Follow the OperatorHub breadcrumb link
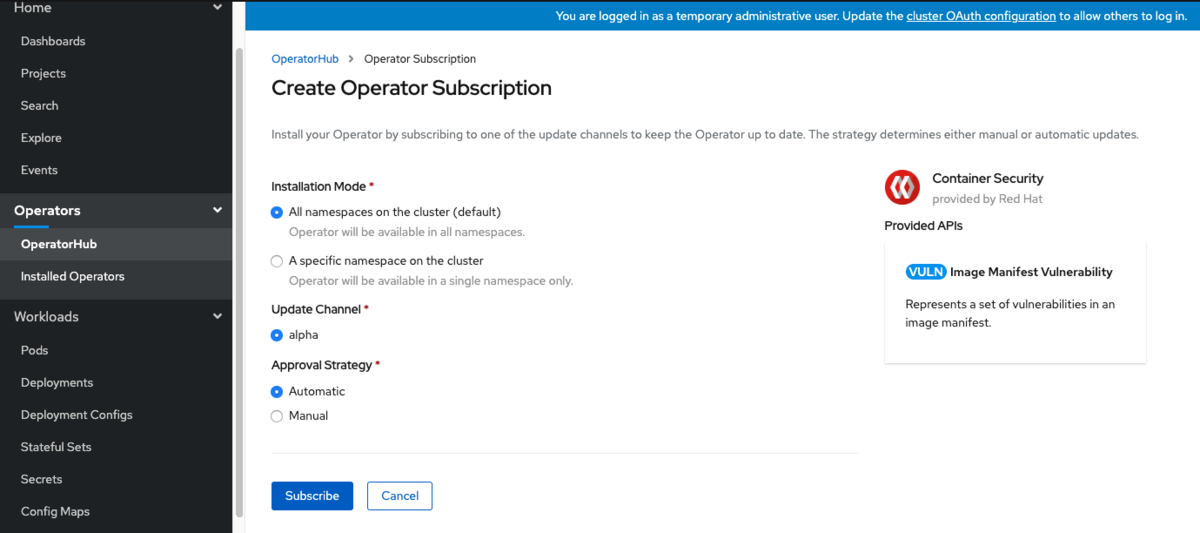 tap(305, 59)
